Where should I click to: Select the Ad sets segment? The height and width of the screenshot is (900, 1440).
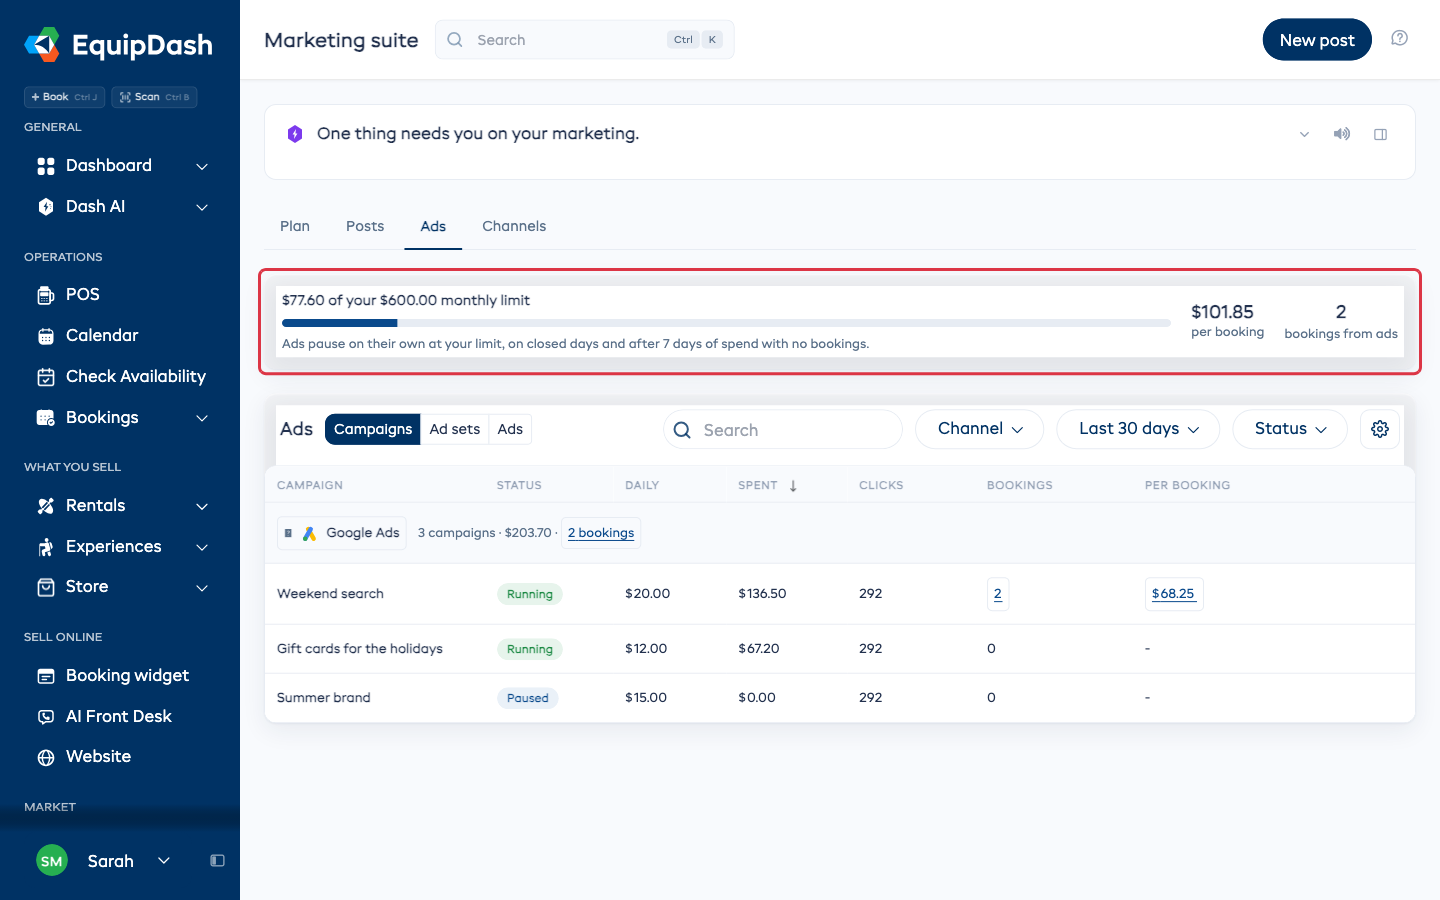[x=455, y=429]
